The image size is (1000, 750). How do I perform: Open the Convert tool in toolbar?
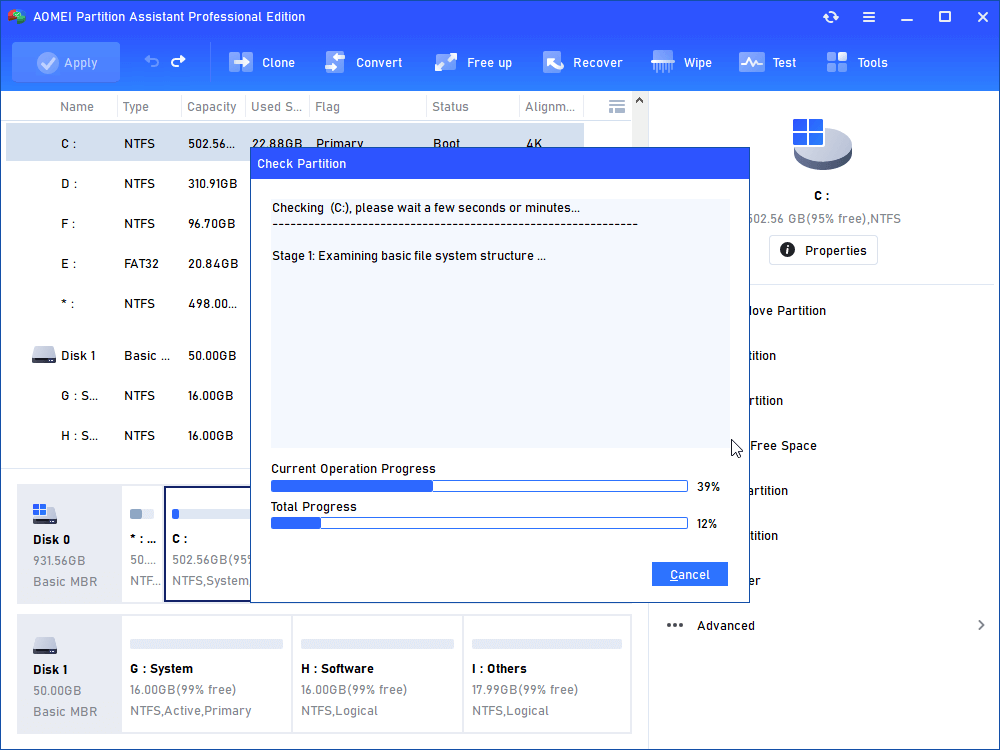(x=336, y=62)
